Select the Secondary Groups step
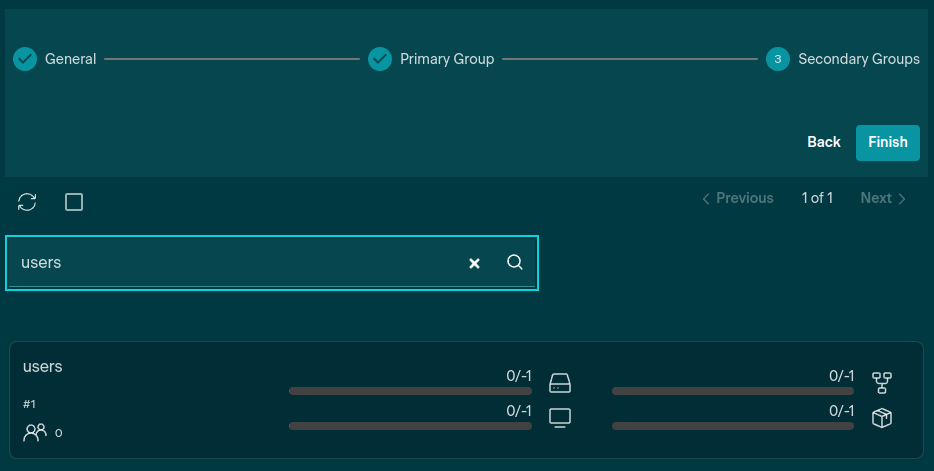The width and height of the screenshot is (934, 471). (x=843, y=59)
